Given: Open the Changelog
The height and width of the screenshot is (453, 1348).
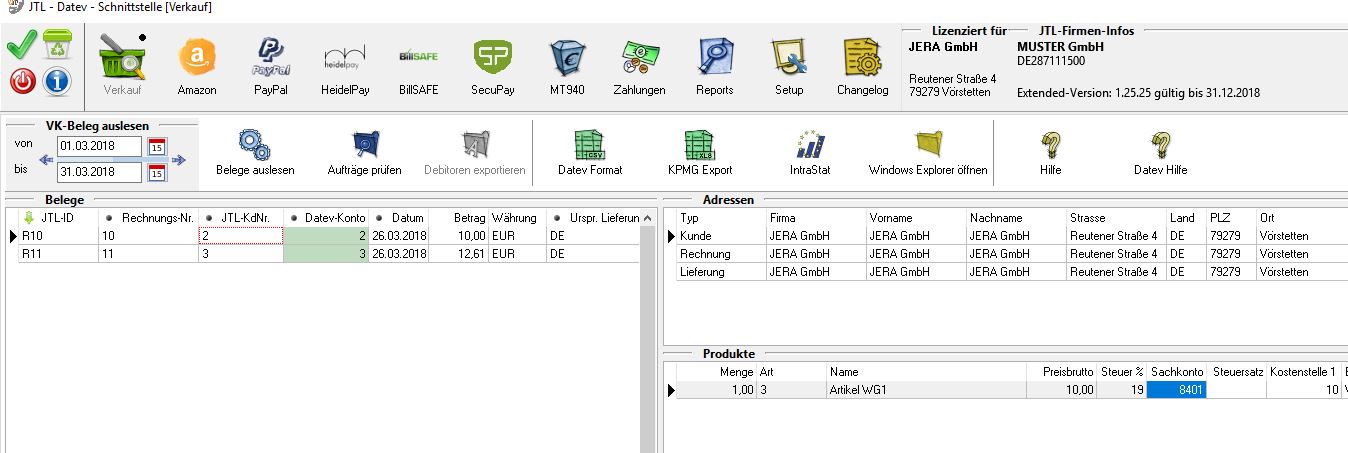Looking at the screenshot, I should pyautogui.click(x=862, y=66).
